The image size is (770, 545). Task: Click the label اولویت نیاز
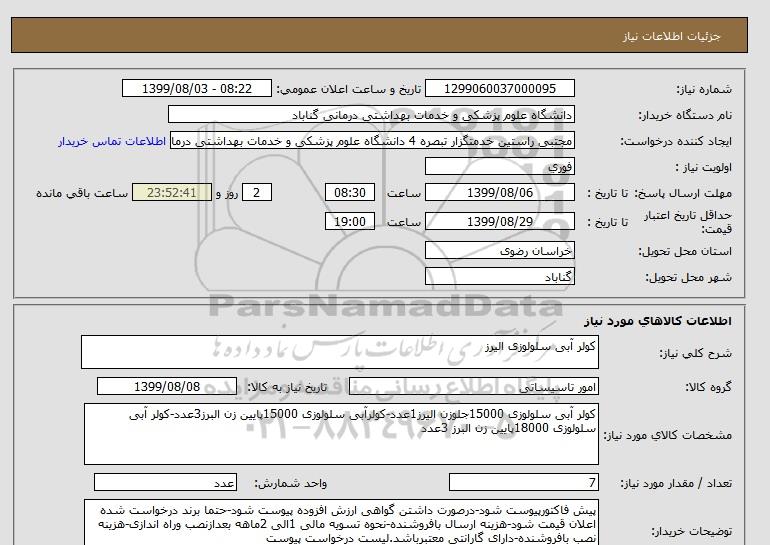[704, 167]
